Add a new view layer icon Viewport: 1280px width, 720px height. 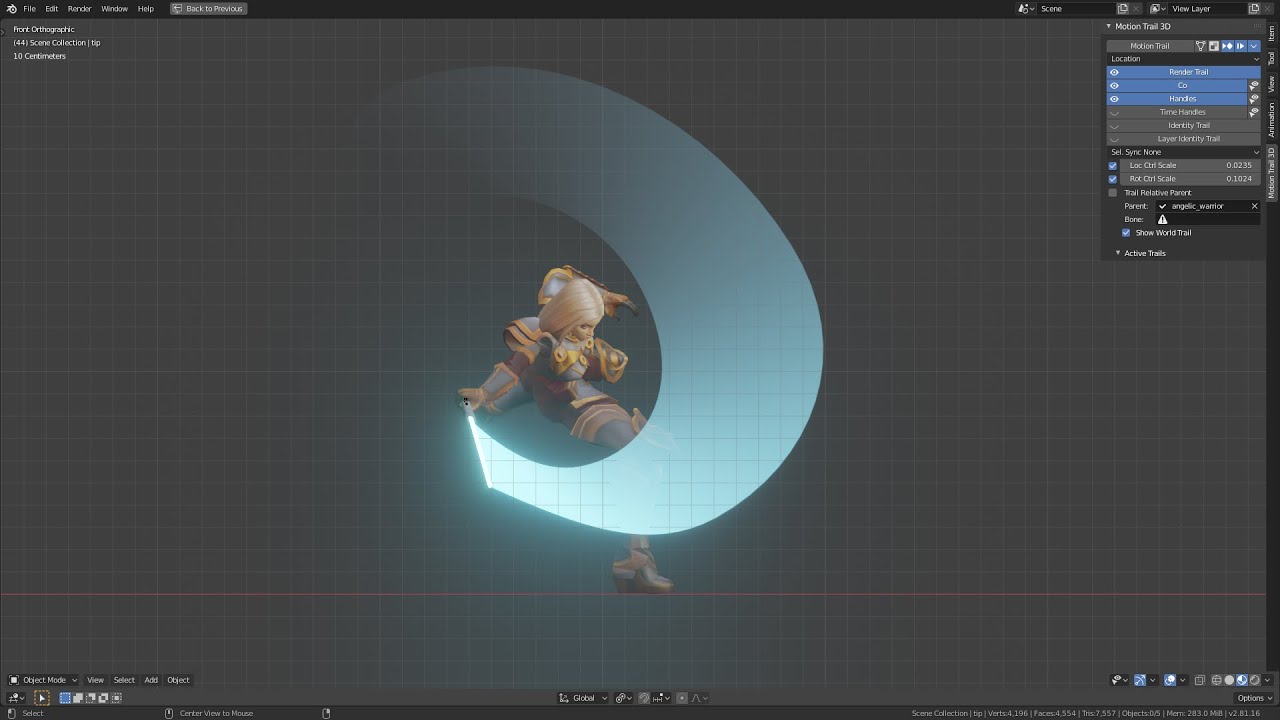coord(1254,8)
